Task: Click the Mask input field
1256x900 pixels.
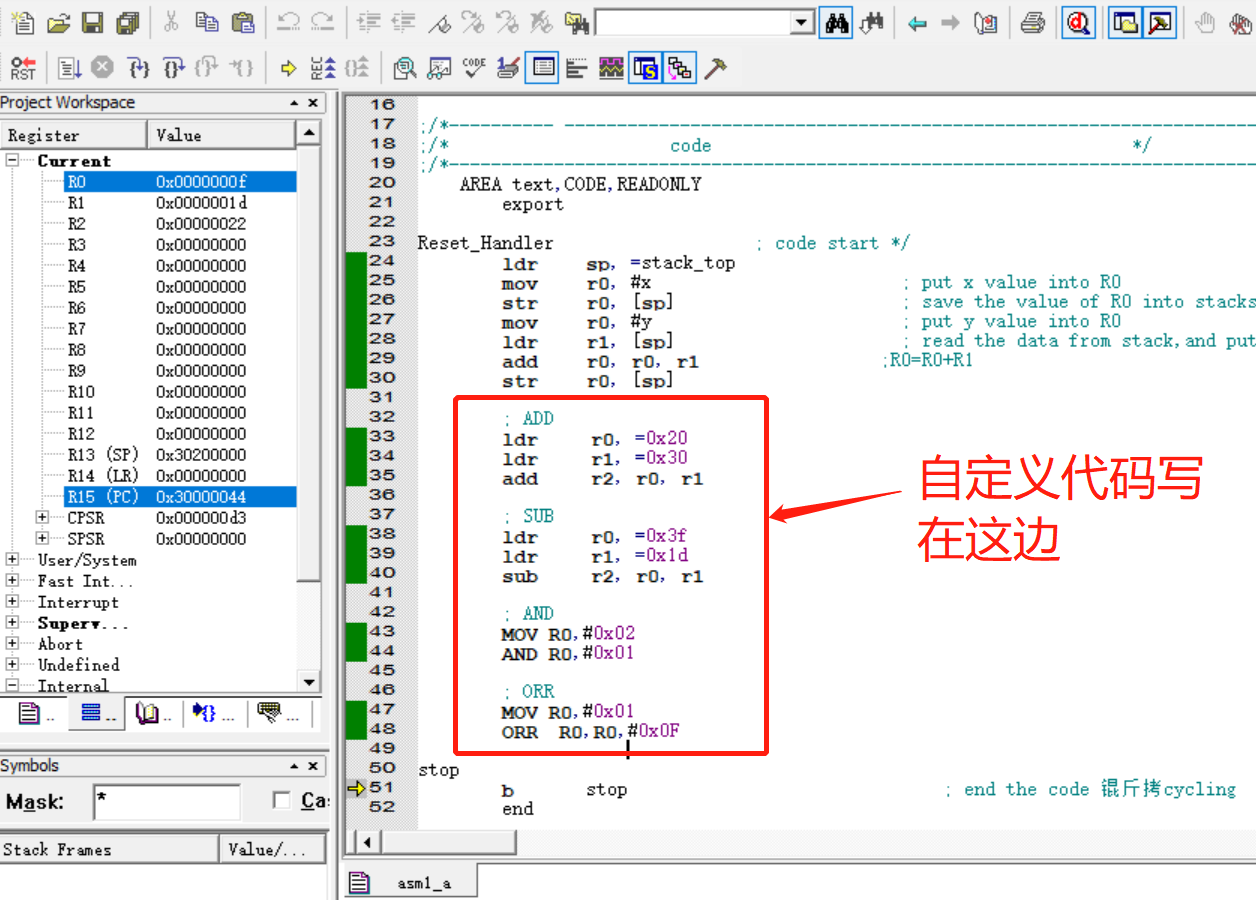Action: point(166,802)
